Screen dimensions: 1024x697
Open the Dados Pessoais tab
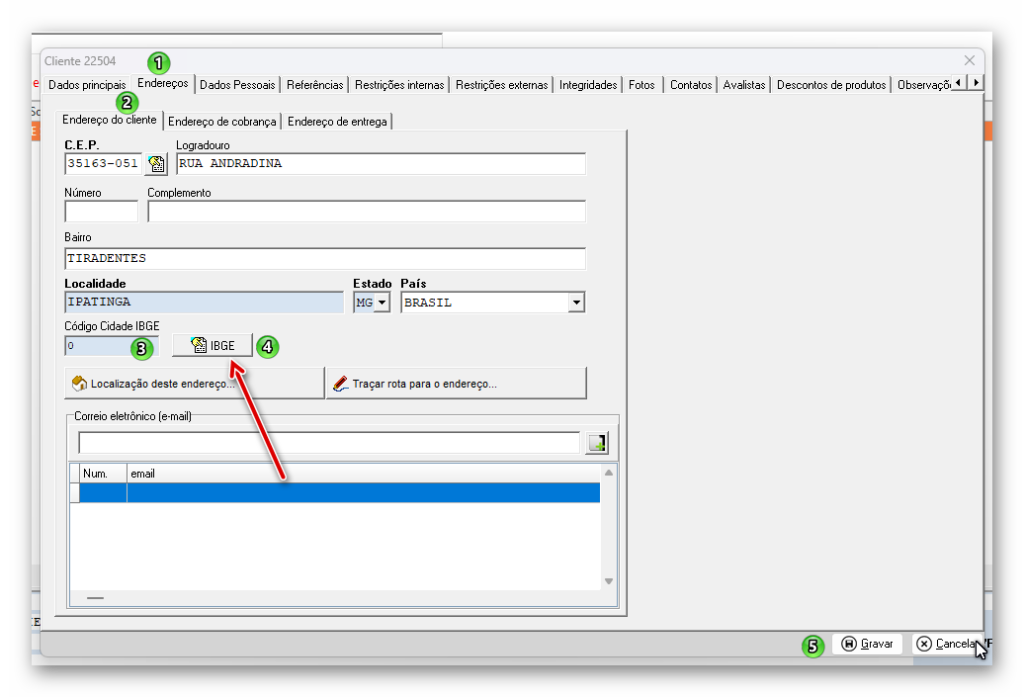pos(237,85)
